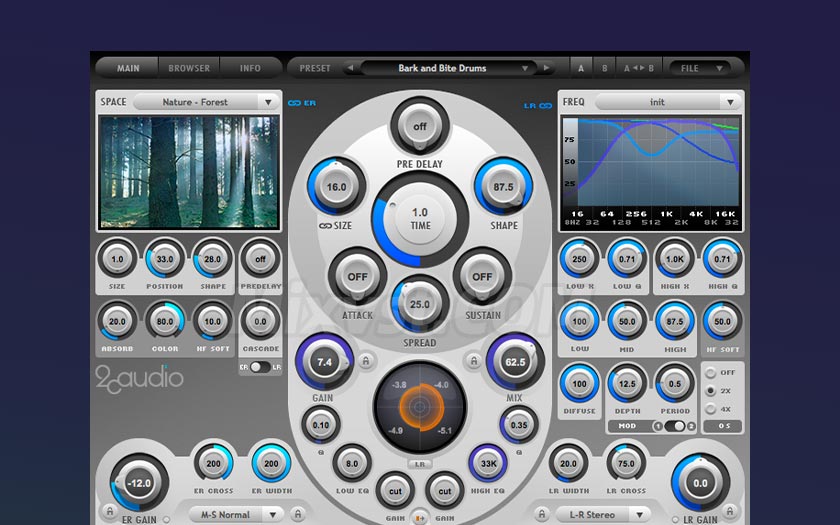This screenshot has width=840, height=525.
Task: Click the SIZE 16.0 knob
Action: (336, 187)
